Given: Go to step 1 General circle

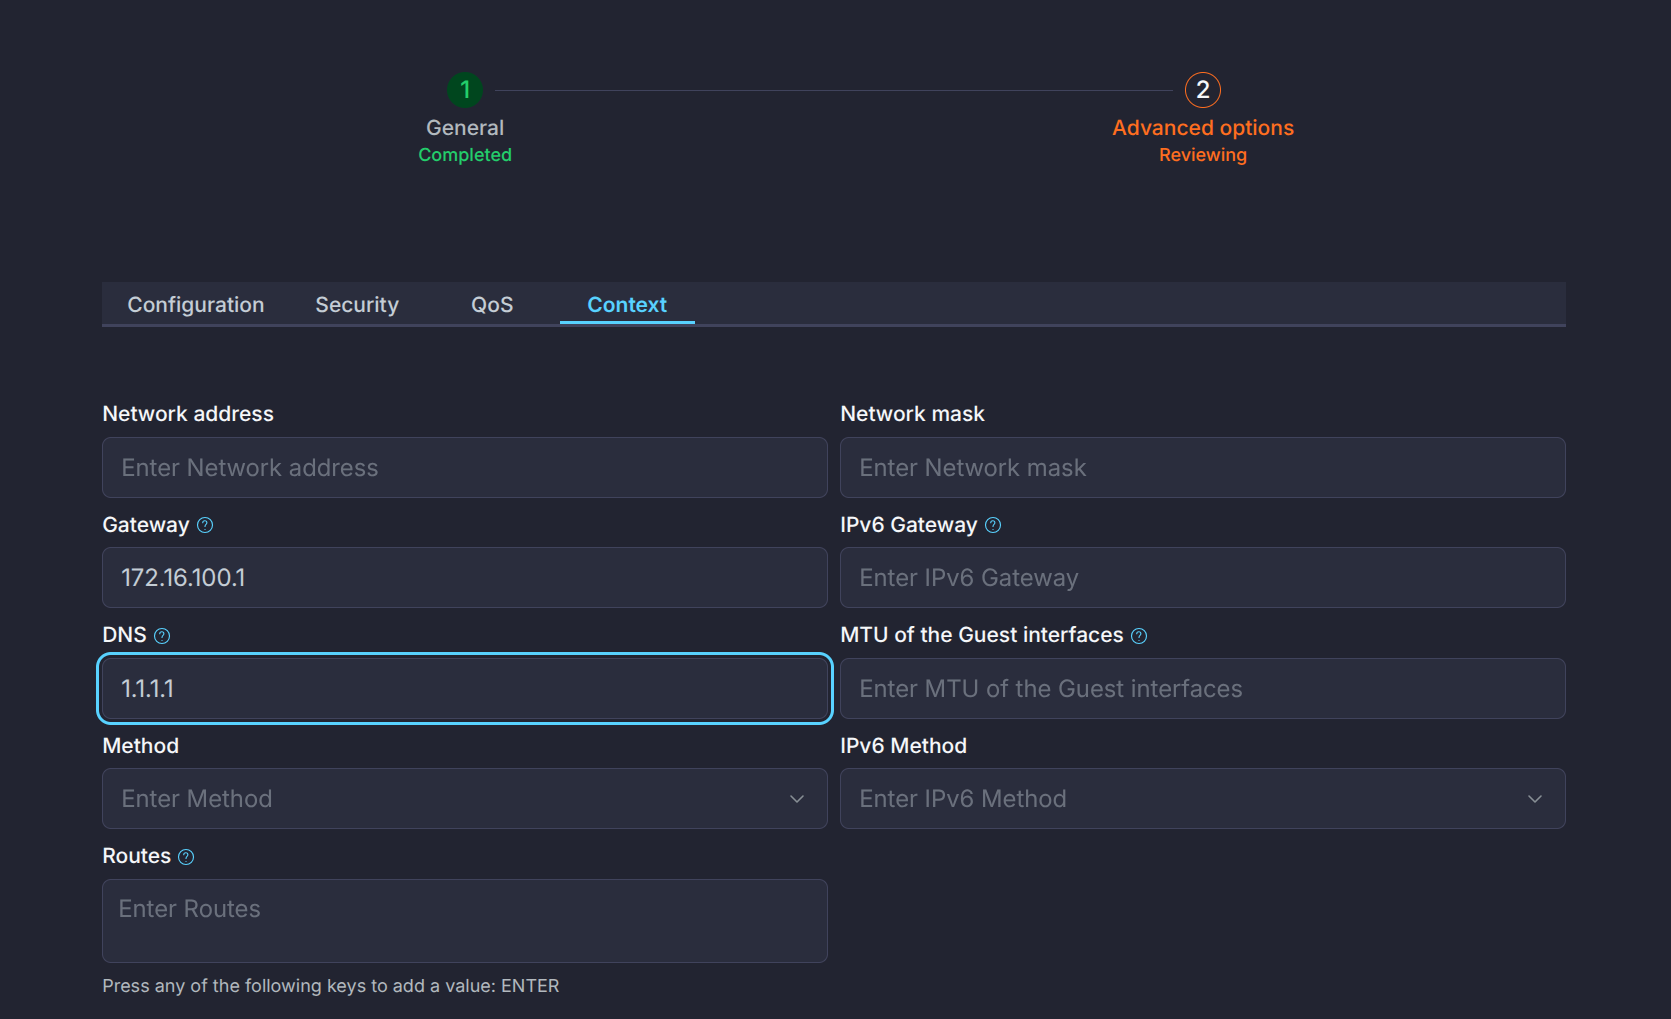Looking at the screenshot, I should click(465, 90).
